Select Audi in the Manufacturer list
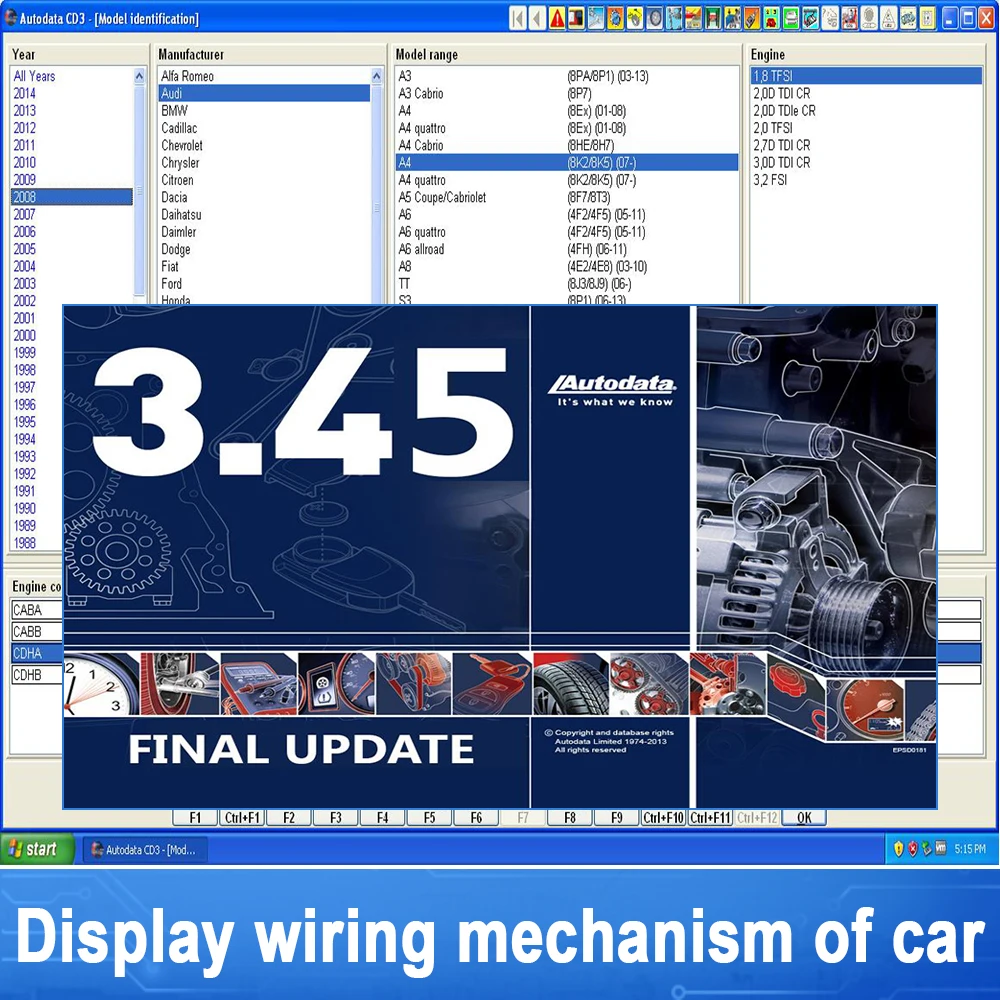Screen dimensions: 1000x1000 tap(200, 93)
